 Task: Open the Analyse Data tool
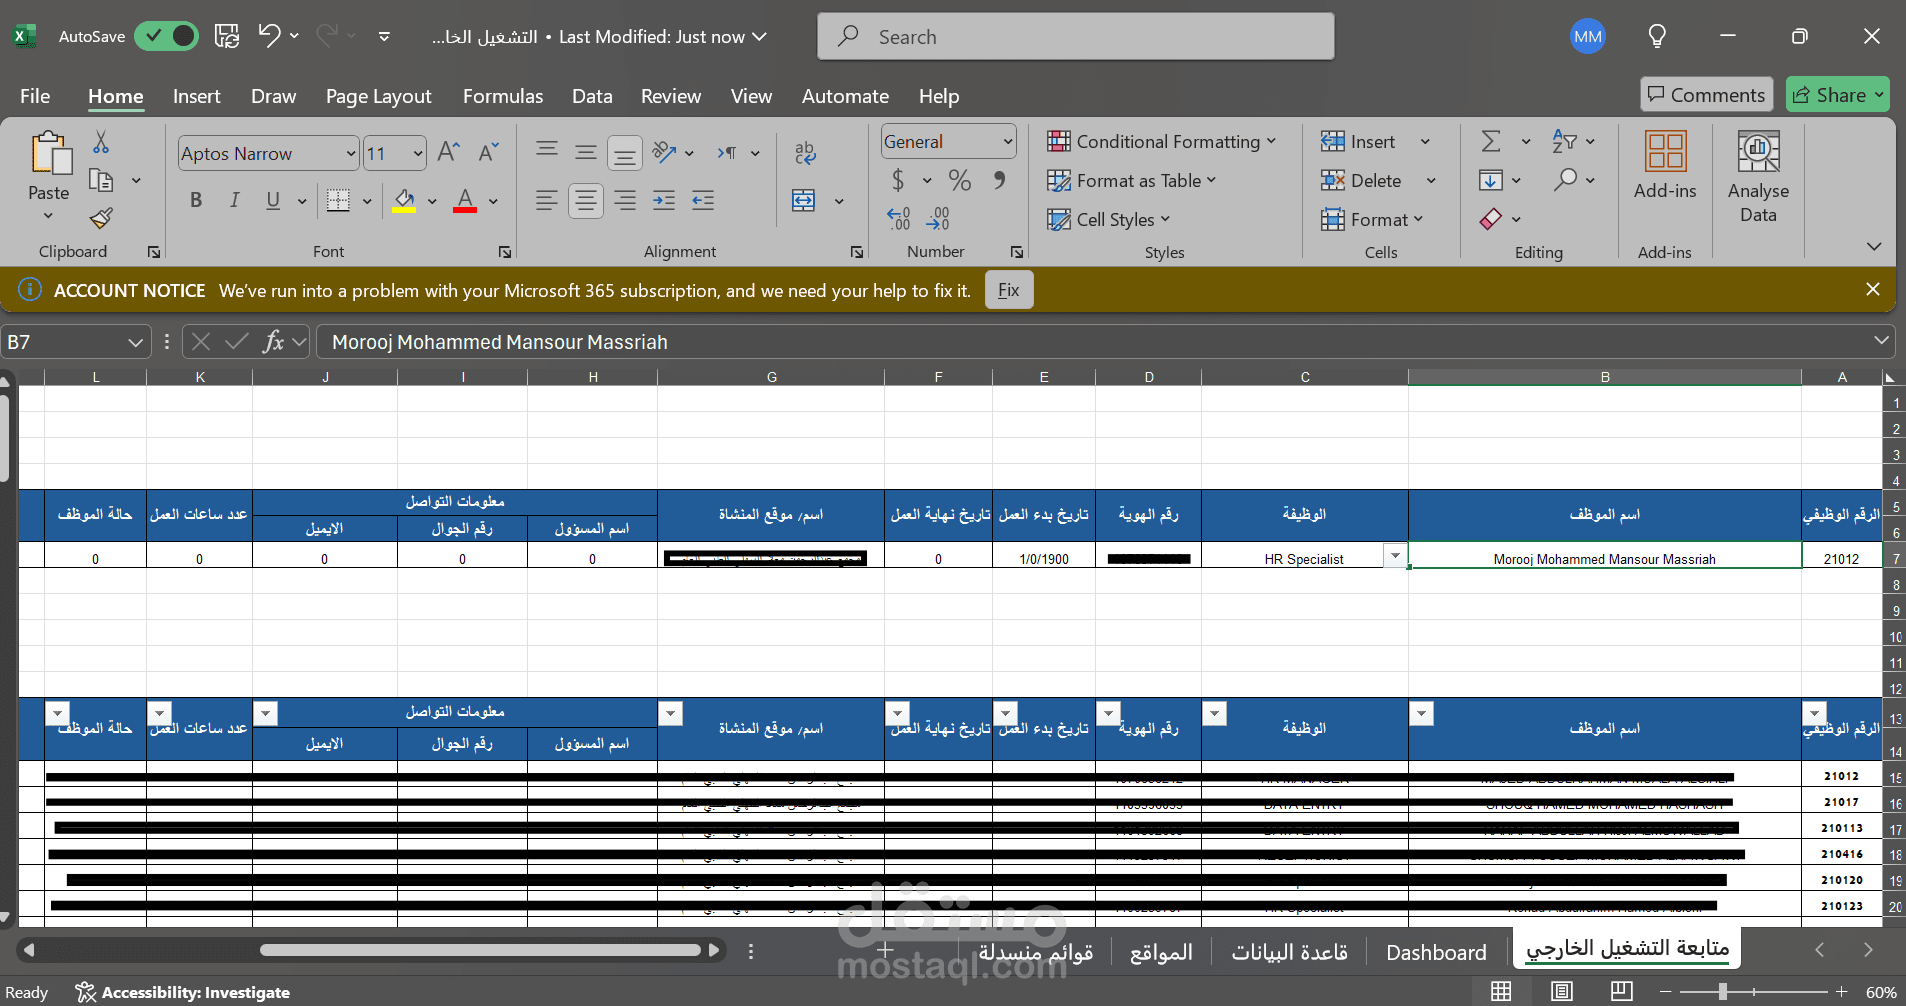[x=1758, y=178]
